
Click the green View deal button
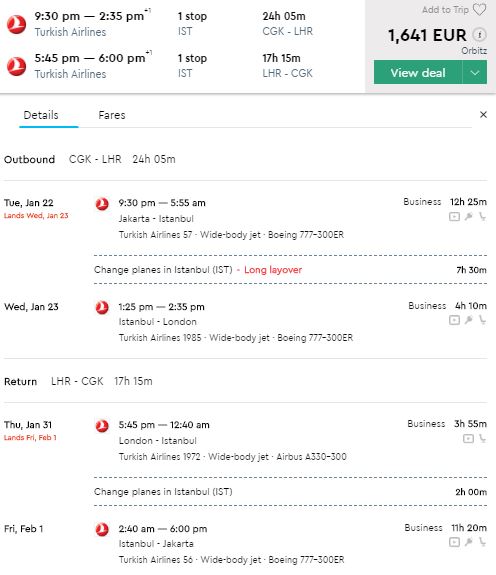(418, 73)
